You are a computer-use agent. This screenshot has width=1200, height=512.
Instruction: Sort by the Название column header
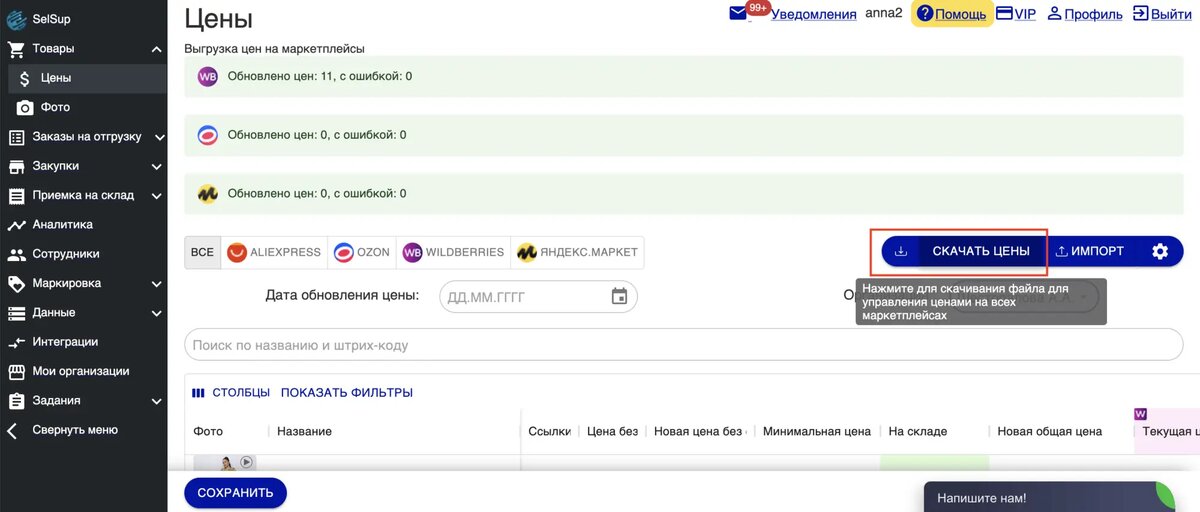(304, 431)
